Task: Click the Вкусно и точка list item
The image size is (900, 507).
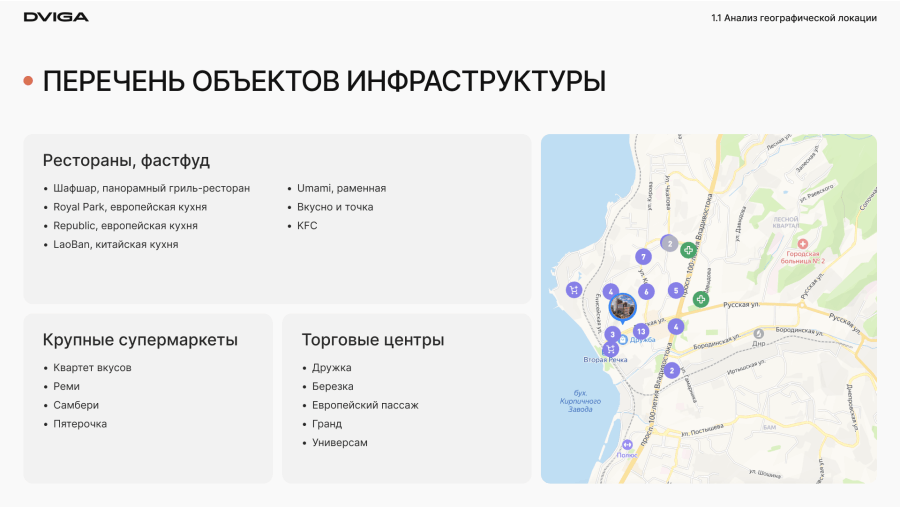Action: pos(335,207)
